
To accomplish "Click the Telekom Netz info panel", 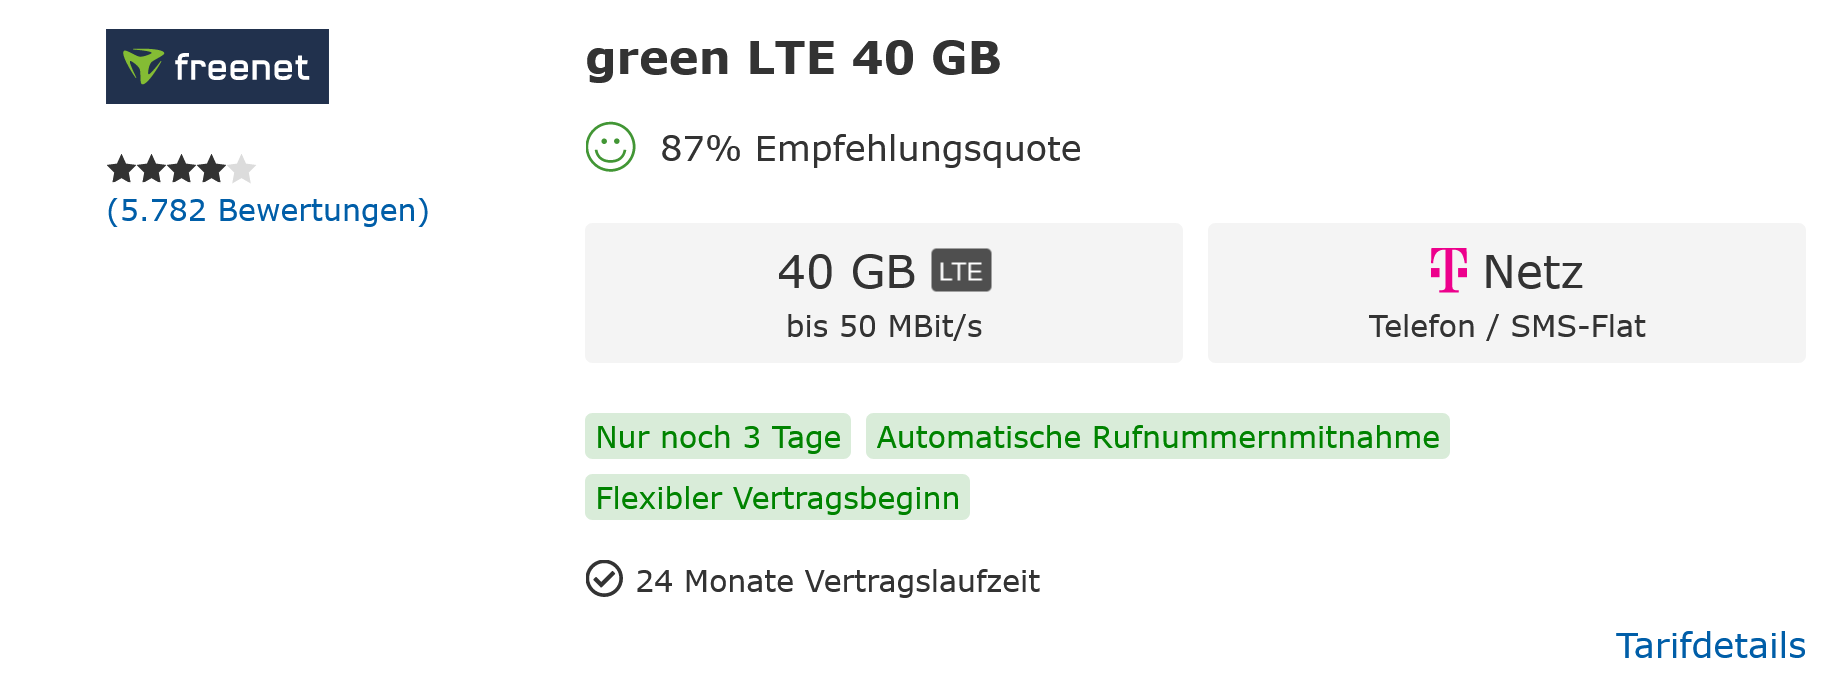I will 1505,292.
